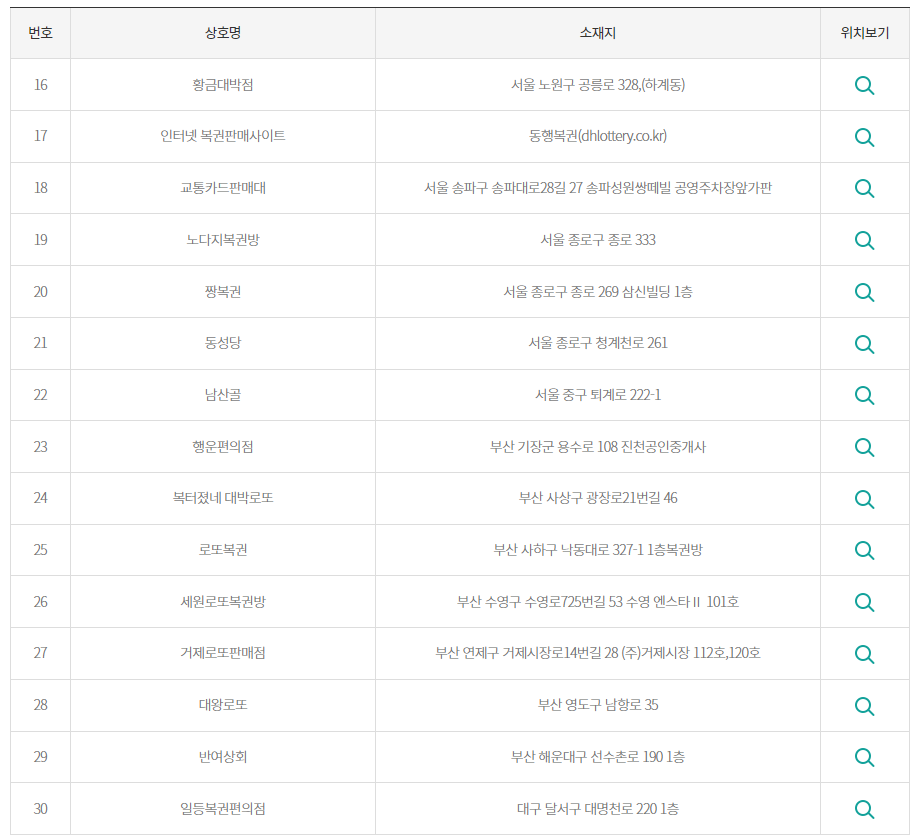Click magnifier icon for 짱복권
The height and width of the screenshot is (840, 918).
(864, 292)
